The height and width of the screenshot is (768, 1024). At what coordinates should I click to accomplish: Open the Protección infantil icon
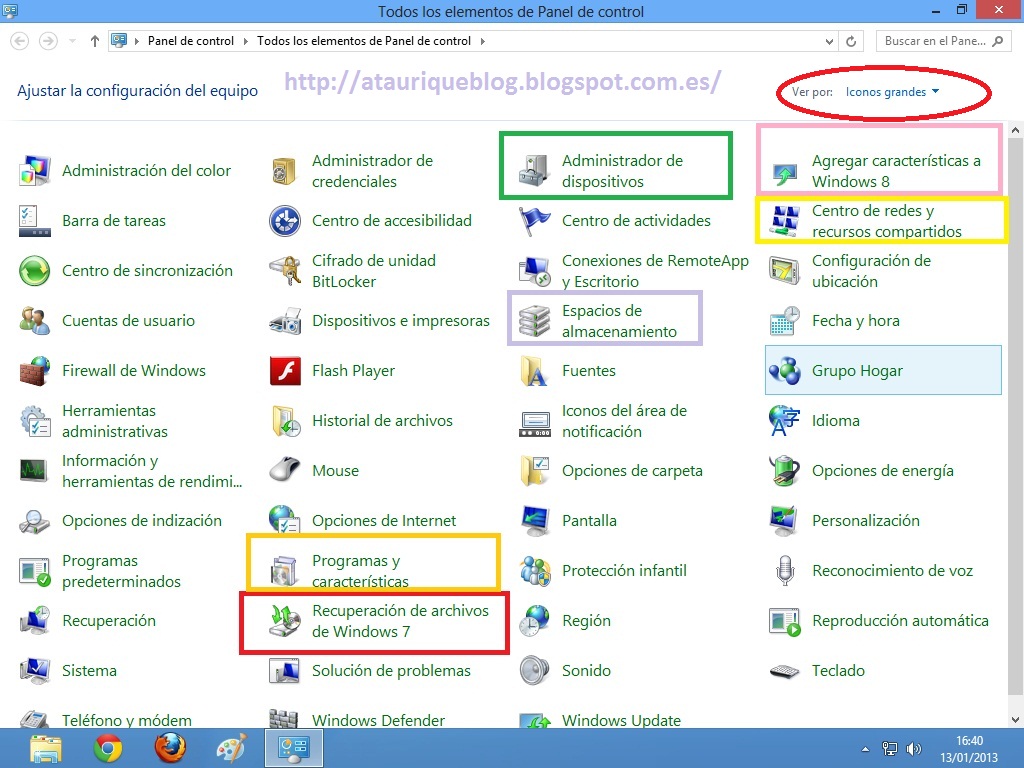point(535,571)
